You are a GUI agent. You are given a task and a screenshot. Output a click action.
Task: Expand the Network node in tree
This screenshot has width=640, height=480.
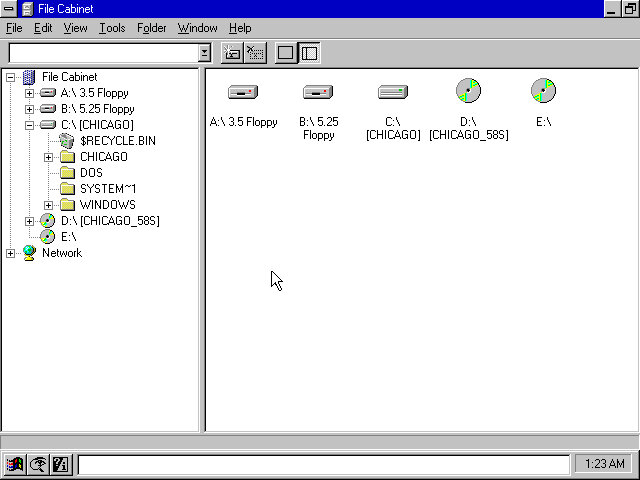coord(11,253)
